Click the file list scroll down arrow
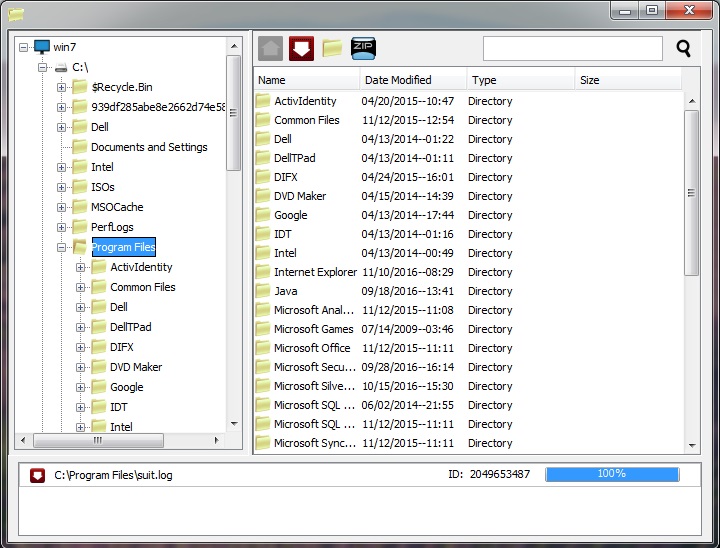 pyautogui.click(x=692, y=445)
